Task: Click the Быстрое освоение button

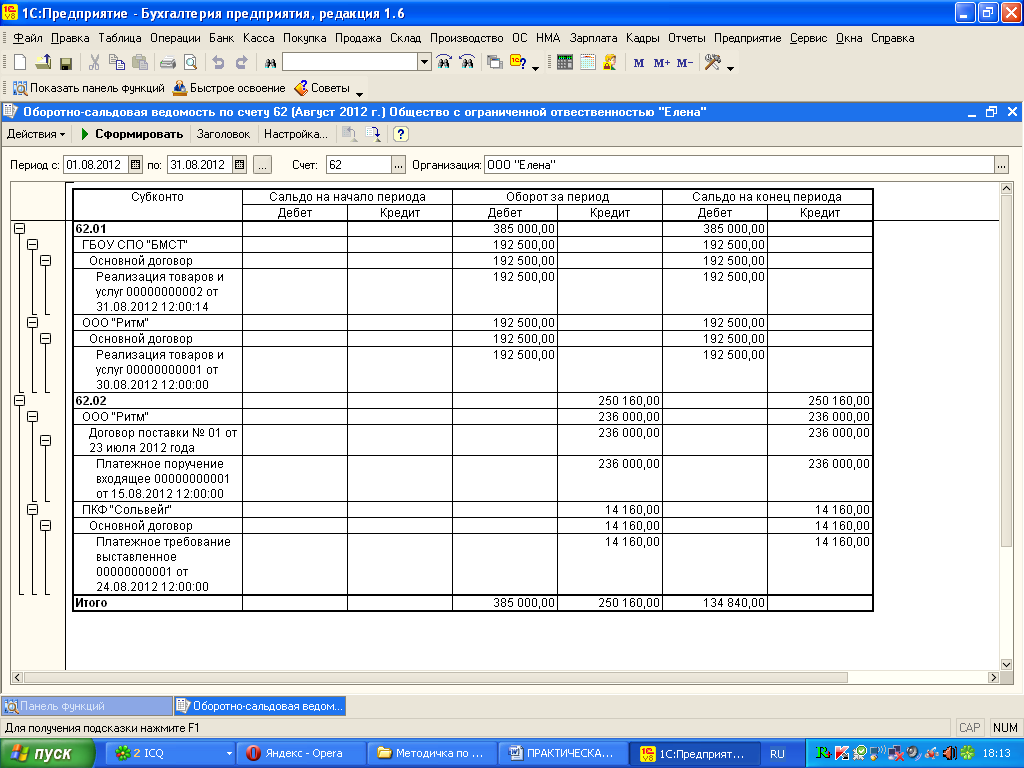Action: [229, 88]
